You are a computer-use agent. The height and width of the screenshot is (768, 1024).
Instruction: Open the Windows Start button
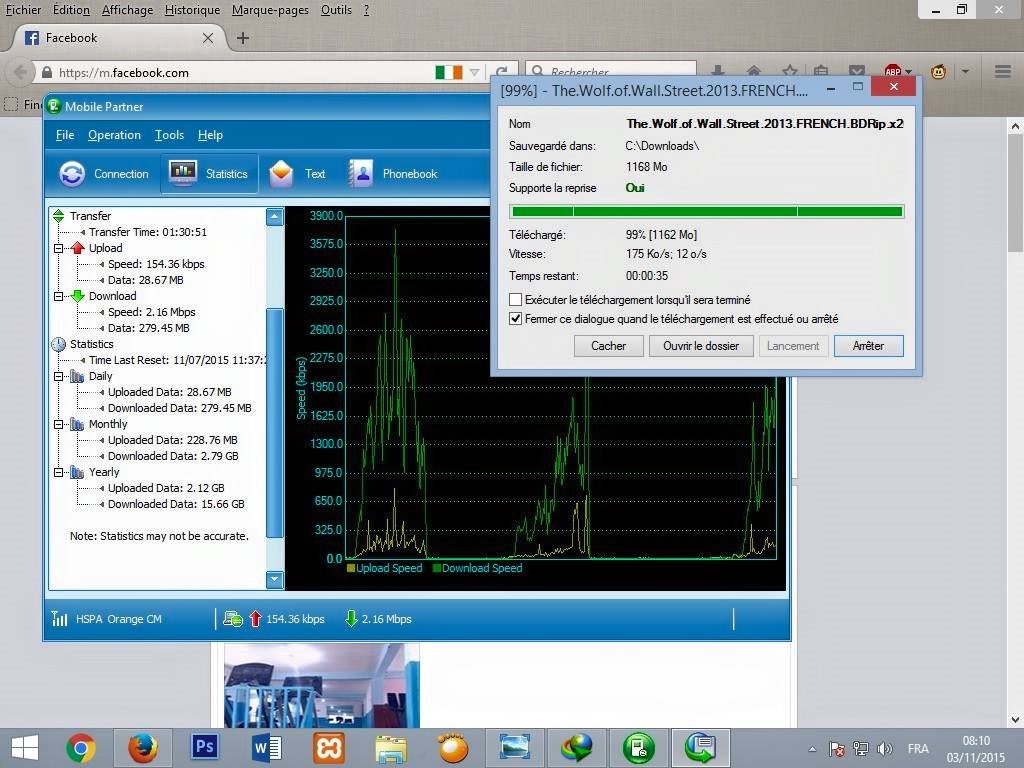pos(25,748)
